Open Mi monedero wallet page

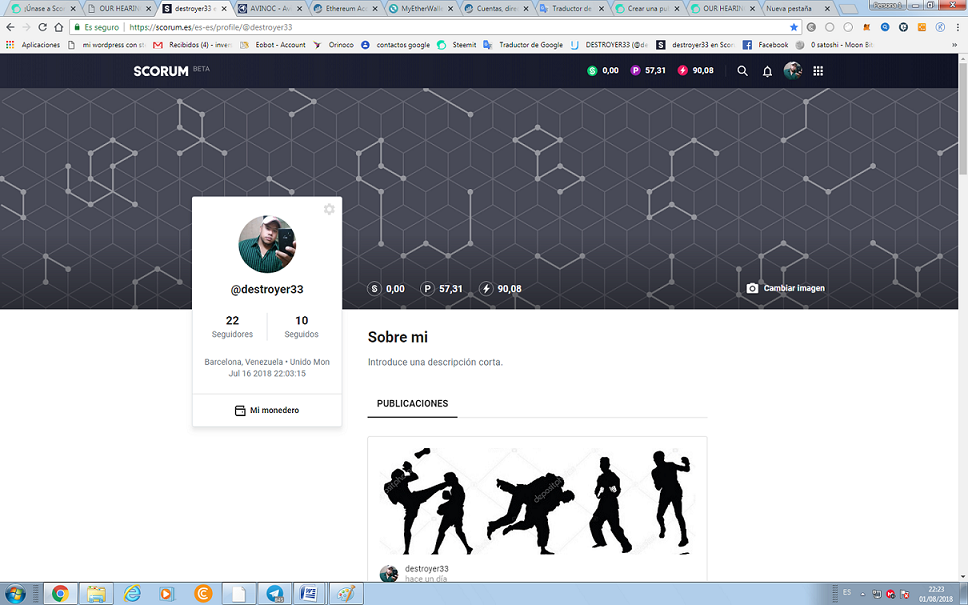[267, 410]
